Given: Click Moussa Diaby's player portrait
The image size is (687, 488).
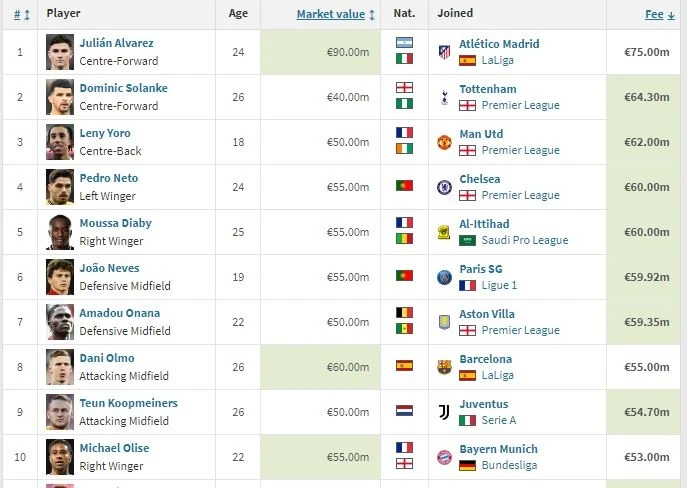Looking at the screenshot, I should [x=59, y=232].
